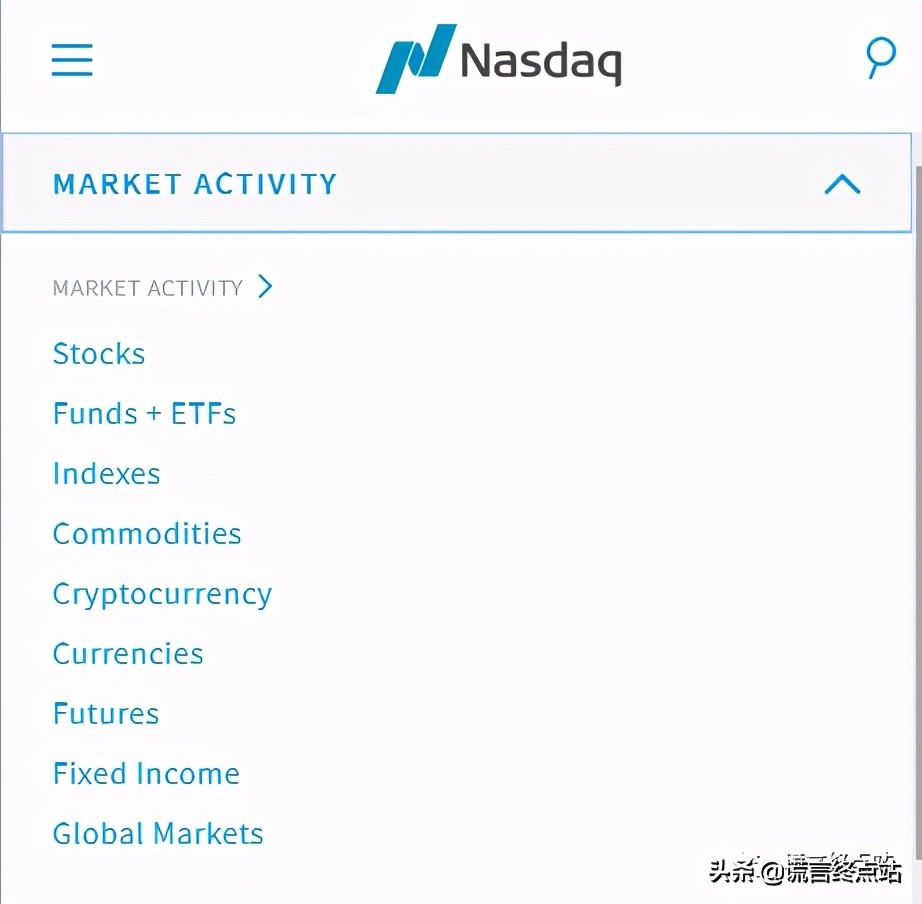This screenshot has height=904, width=922.
Task: Open Funds + ETFs
Action: tap(144, 414)
